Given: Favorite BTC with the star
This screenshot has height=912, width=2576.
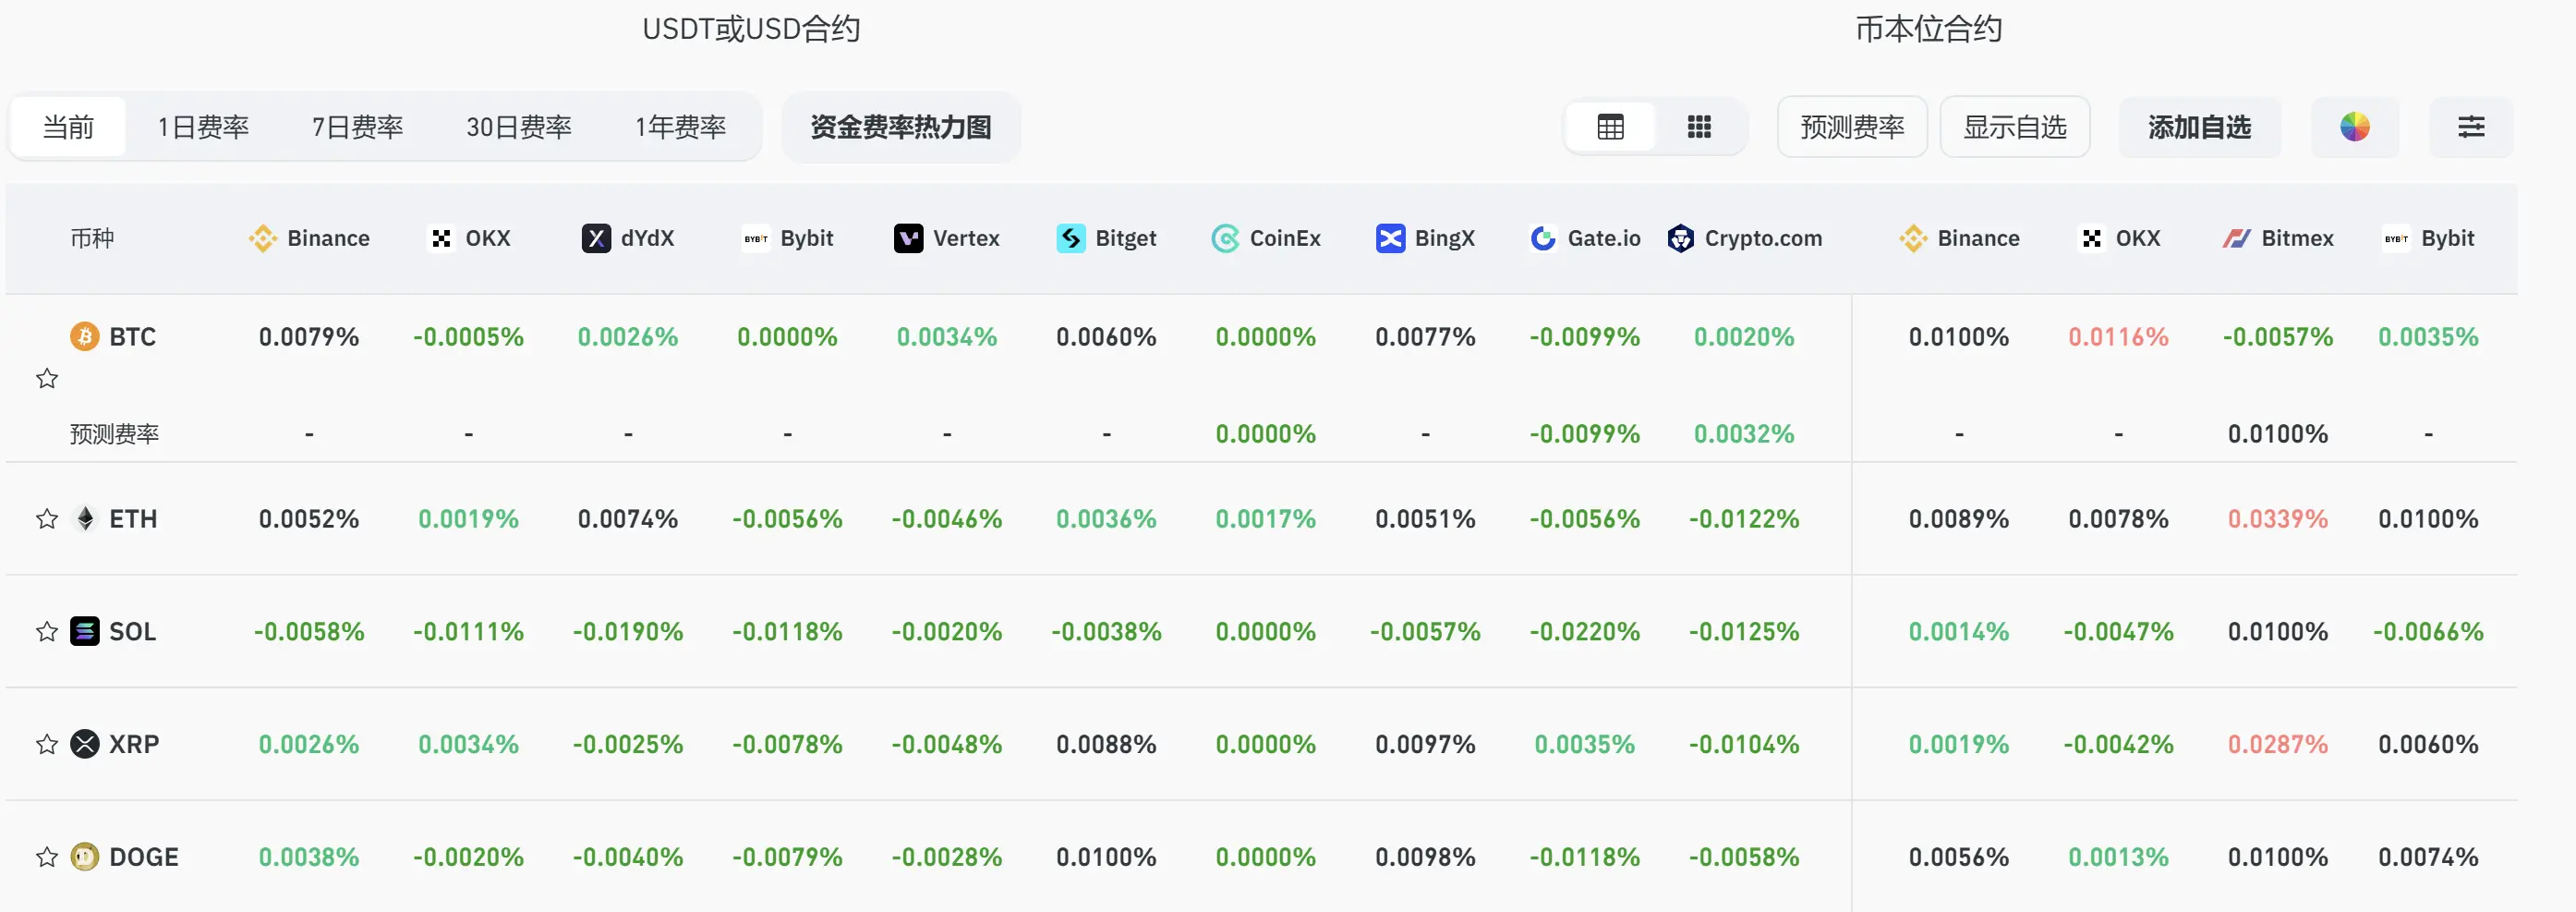Looking at the screenshot, I should (47, 378).
